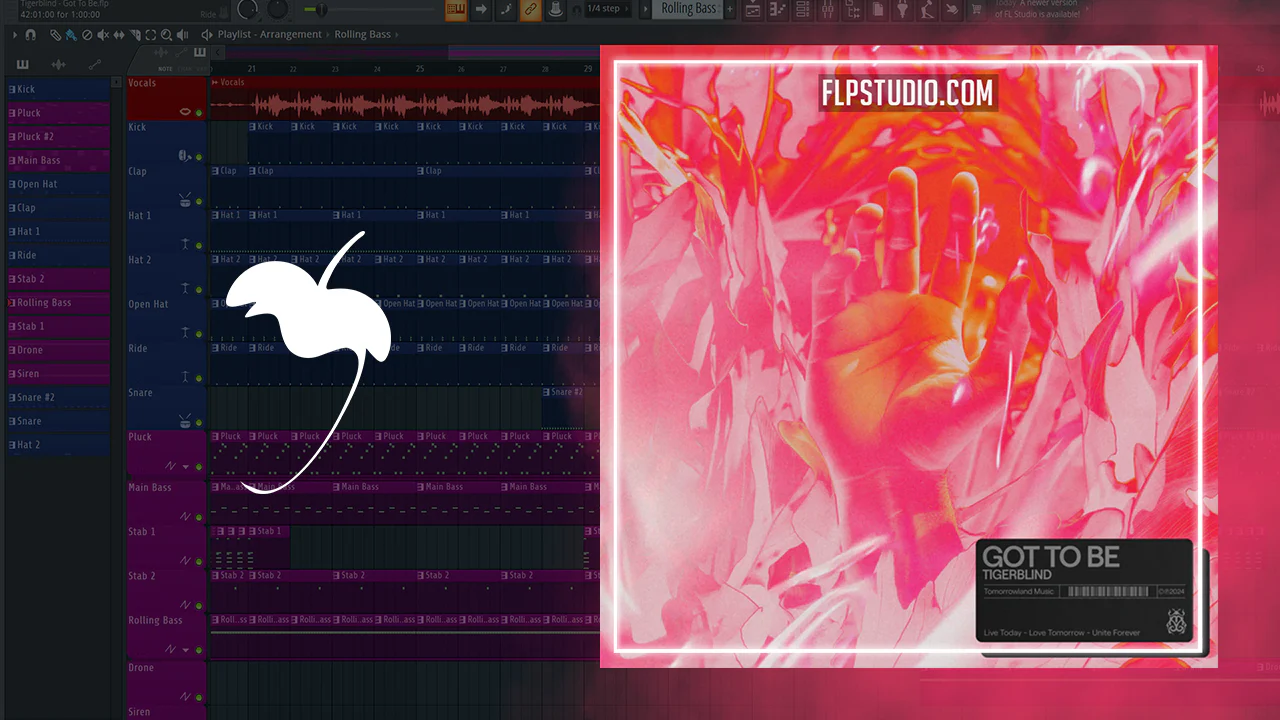Image resolution: width=1280 pixels, height=720 pixels.
Task: Click the Vocals track lips icon
Action: [x=185, y=112]
